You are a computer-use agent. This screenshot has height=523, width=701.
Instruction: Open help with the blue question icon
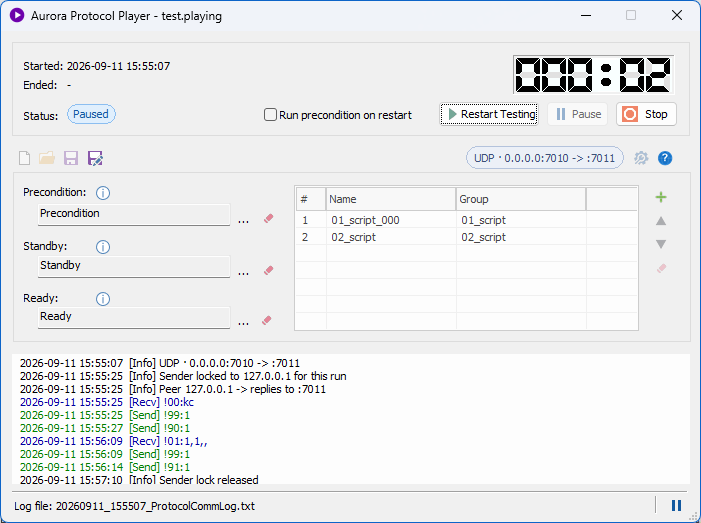point(665,158)
